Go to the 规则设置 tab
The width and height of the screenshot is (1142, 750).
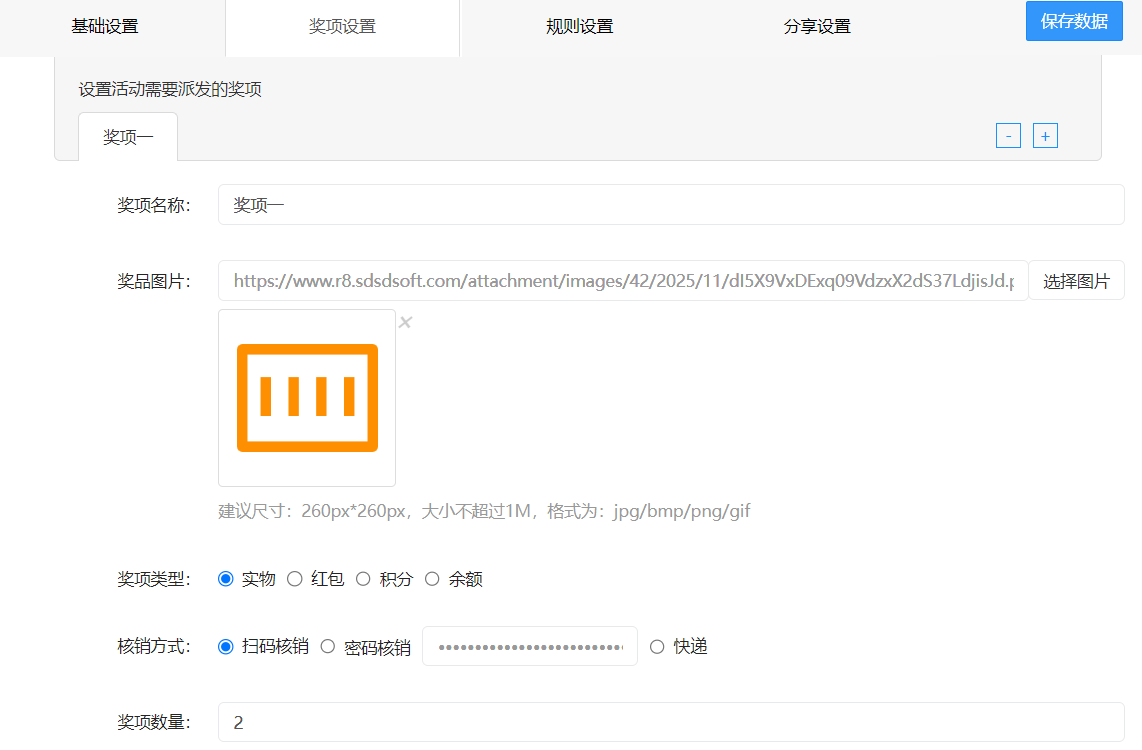click(579, 27)
